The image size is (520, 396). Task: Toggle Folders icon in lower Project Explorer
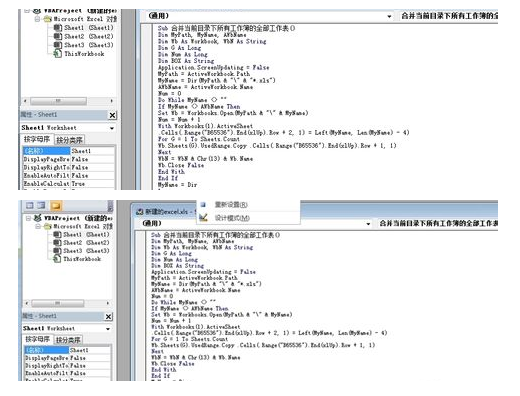click(56, 206)
